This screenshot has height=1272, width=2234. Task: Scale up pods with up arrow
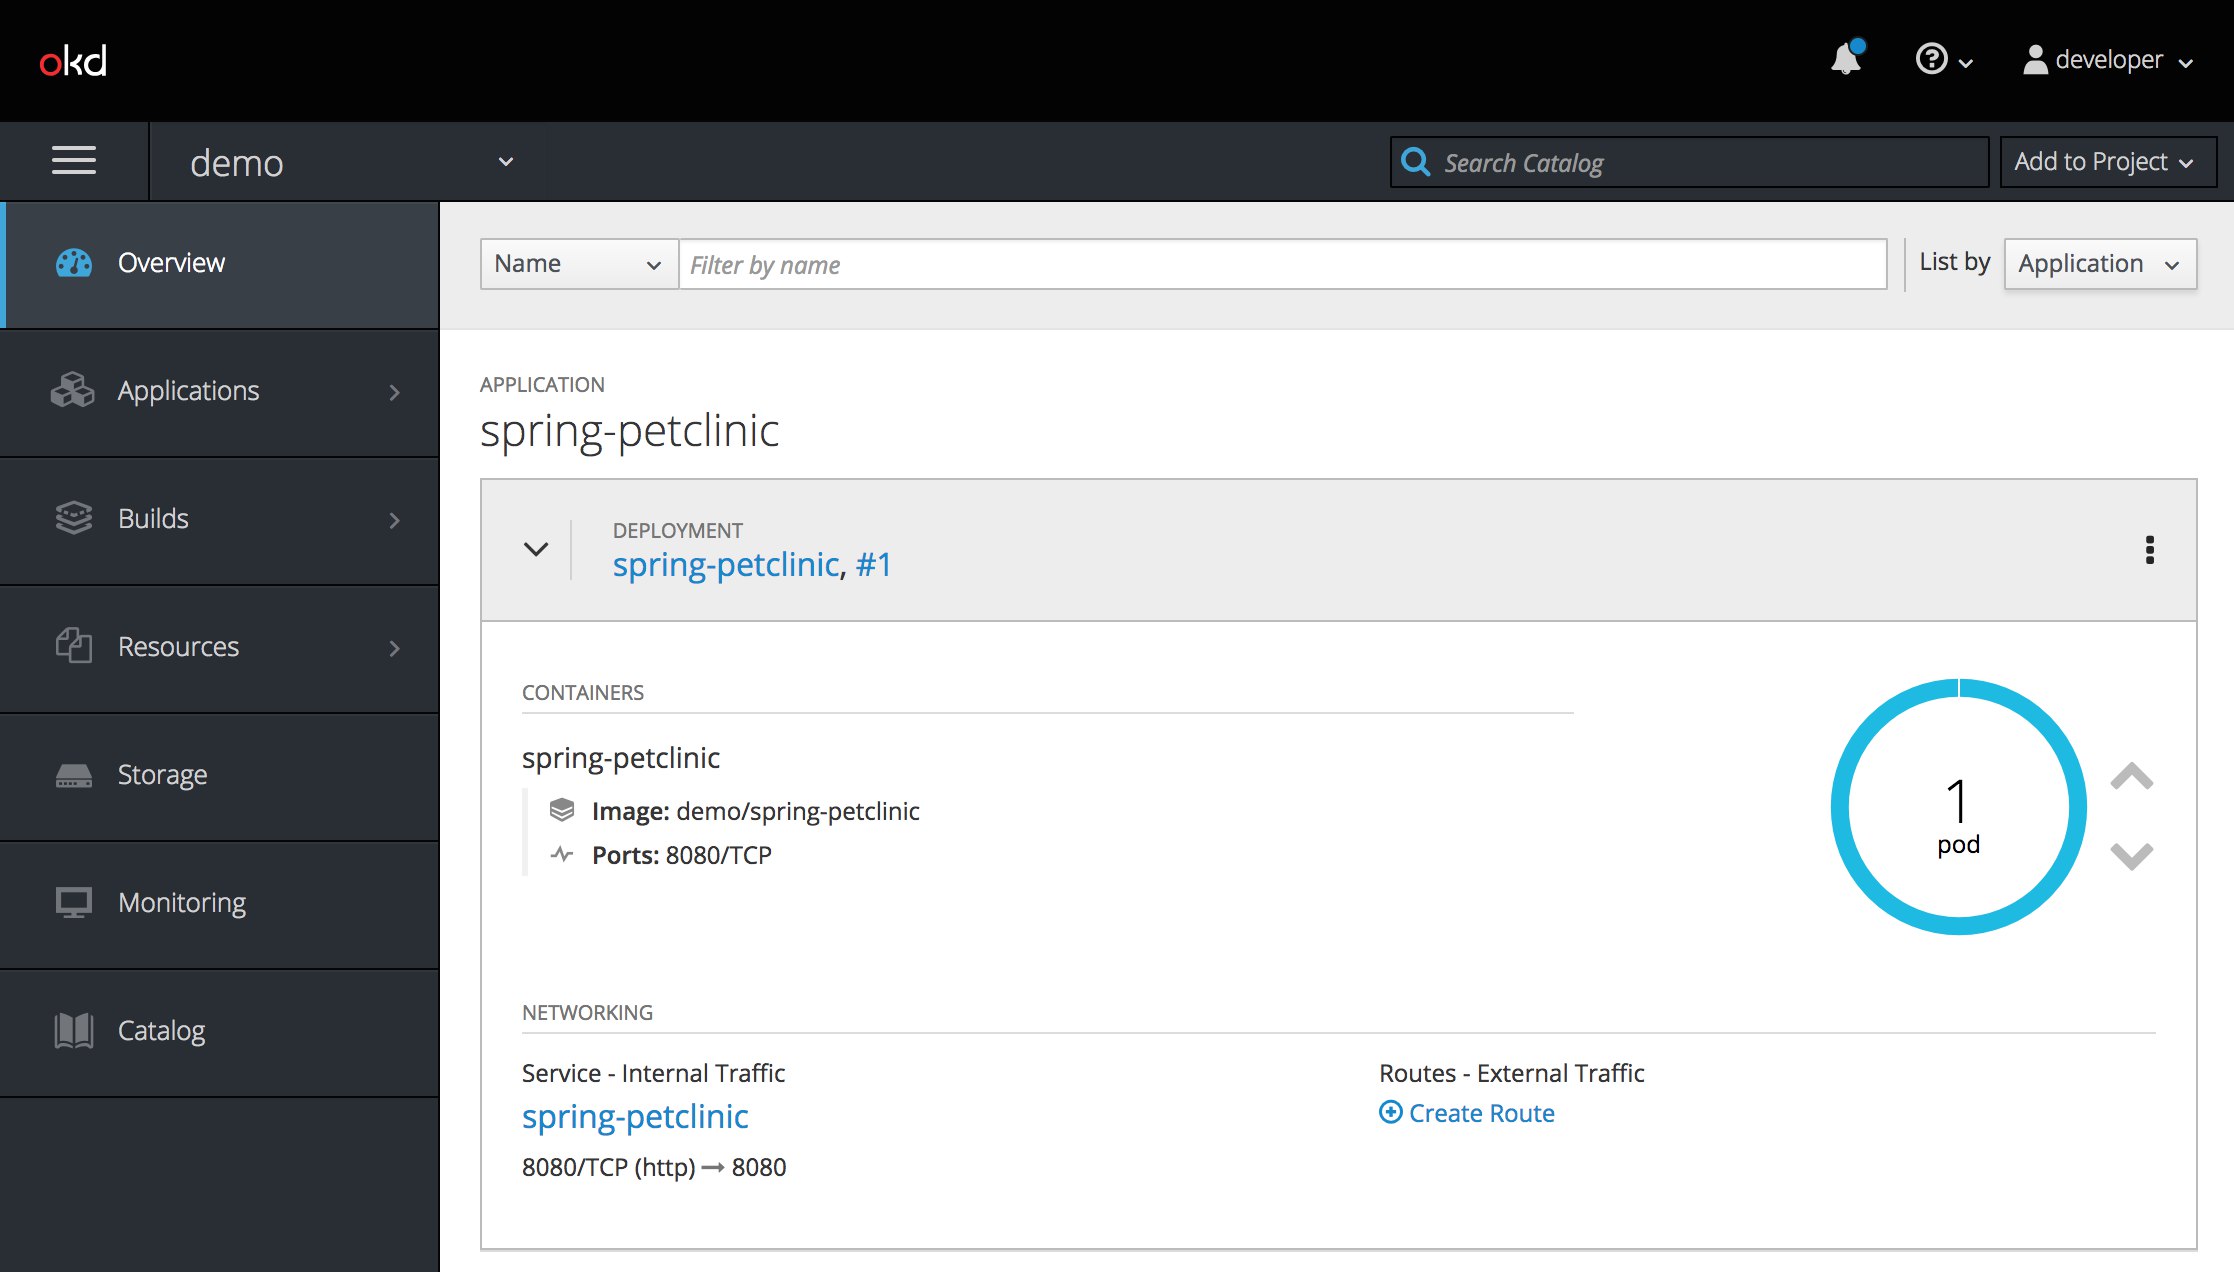pos(2132,776)
